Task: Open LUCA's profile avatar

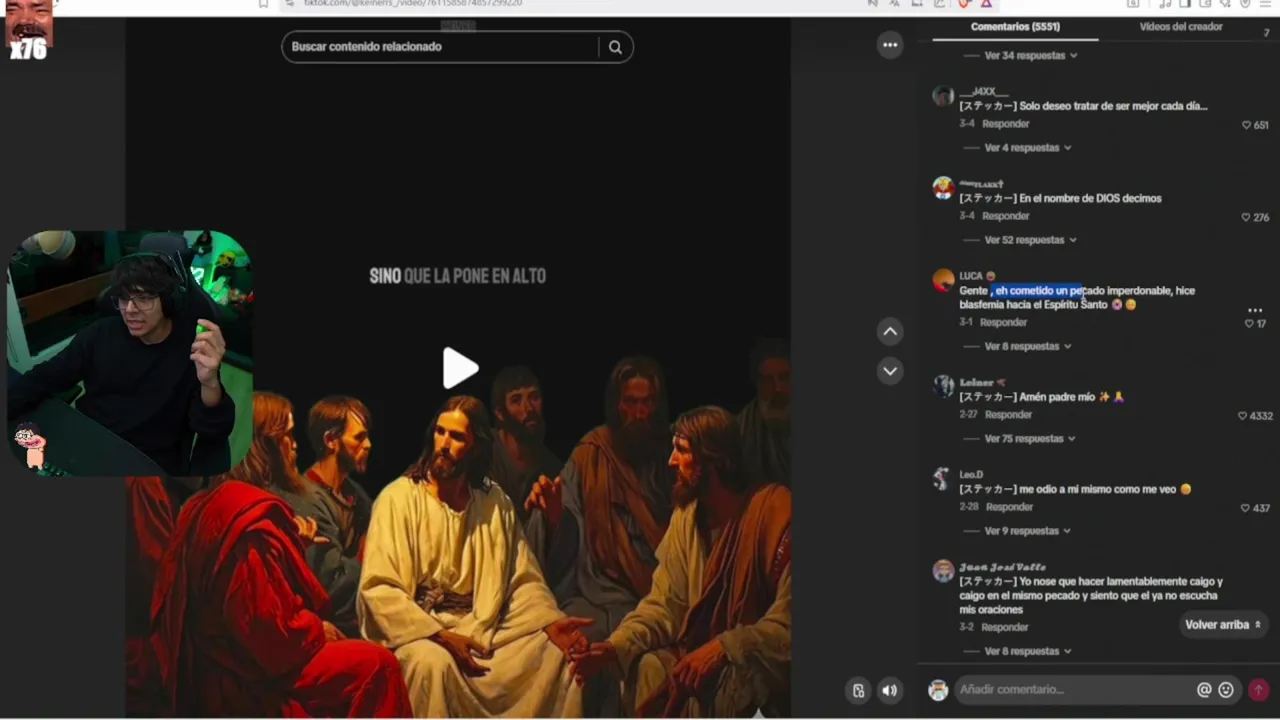Action: [943, 280]
